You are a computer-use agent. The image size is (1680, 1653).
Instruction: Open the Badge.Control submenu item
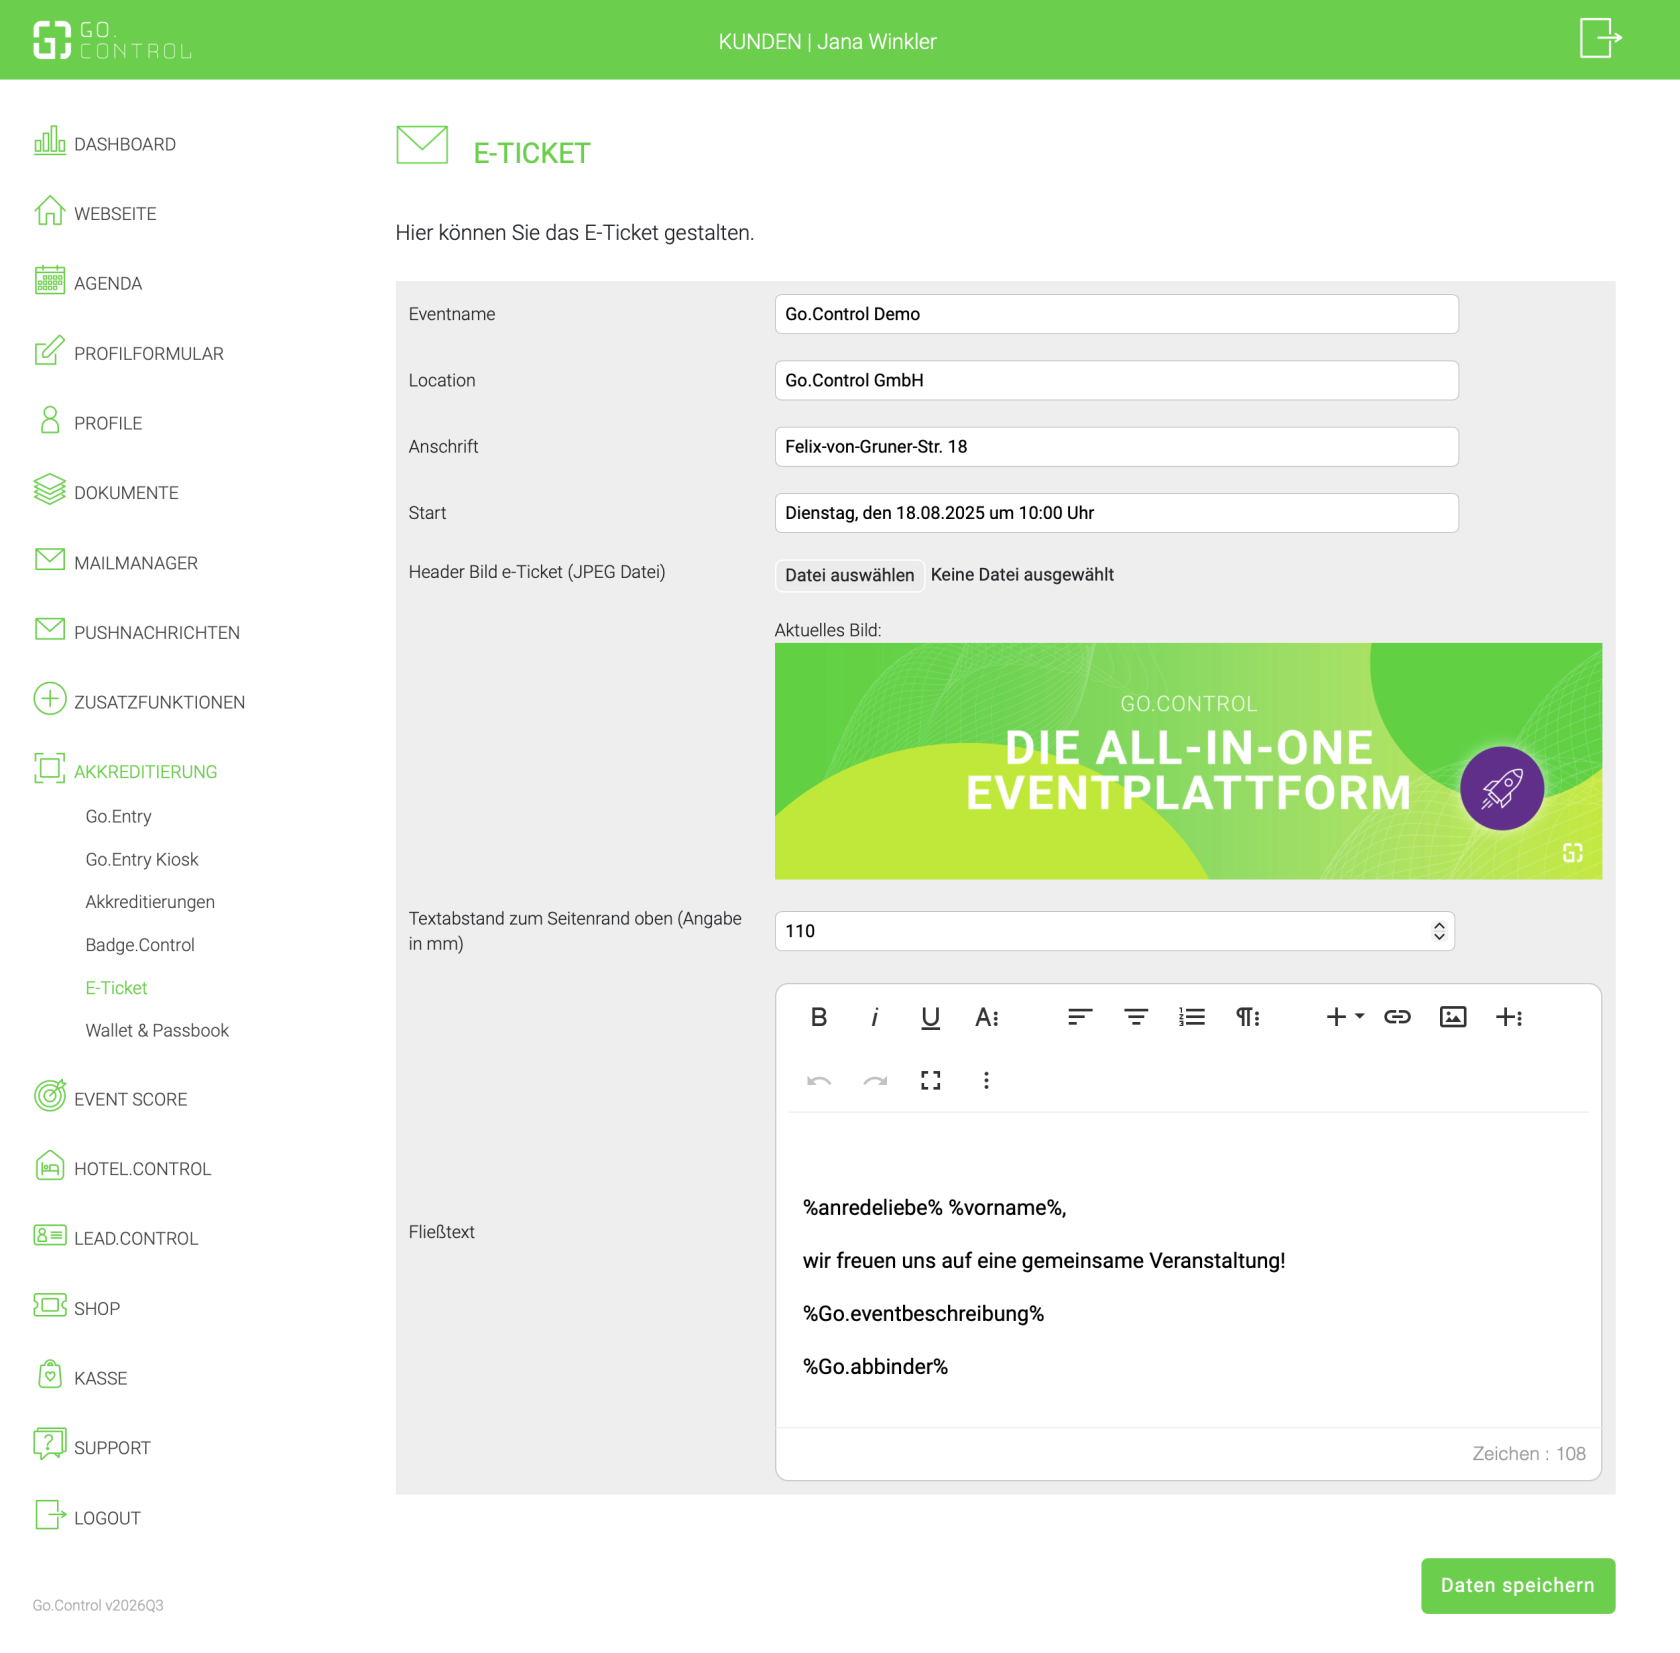tap(140, 945)
